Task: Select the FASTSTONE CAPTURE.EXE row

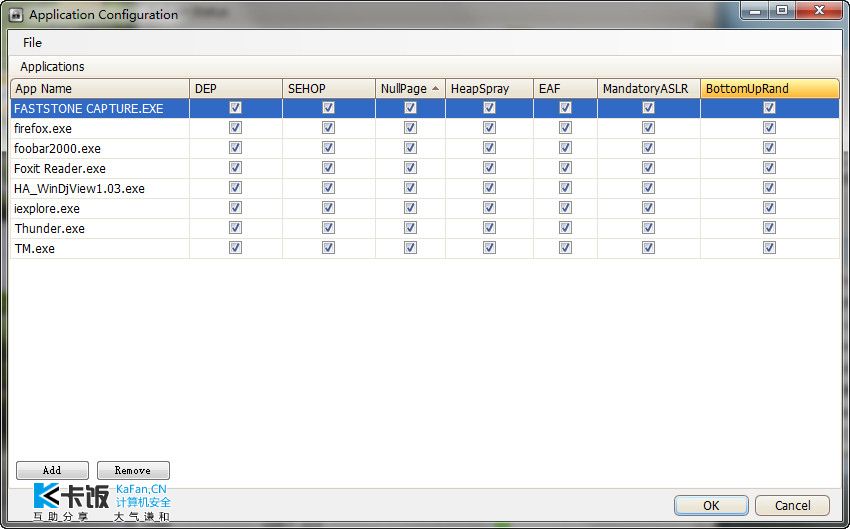Action: [x=425, y=108]
